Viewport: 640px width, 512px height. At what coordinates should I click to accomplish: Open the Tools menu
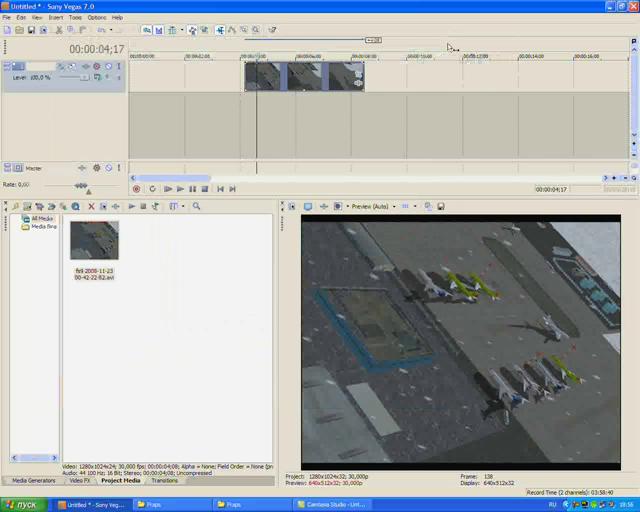click(75, 18)
